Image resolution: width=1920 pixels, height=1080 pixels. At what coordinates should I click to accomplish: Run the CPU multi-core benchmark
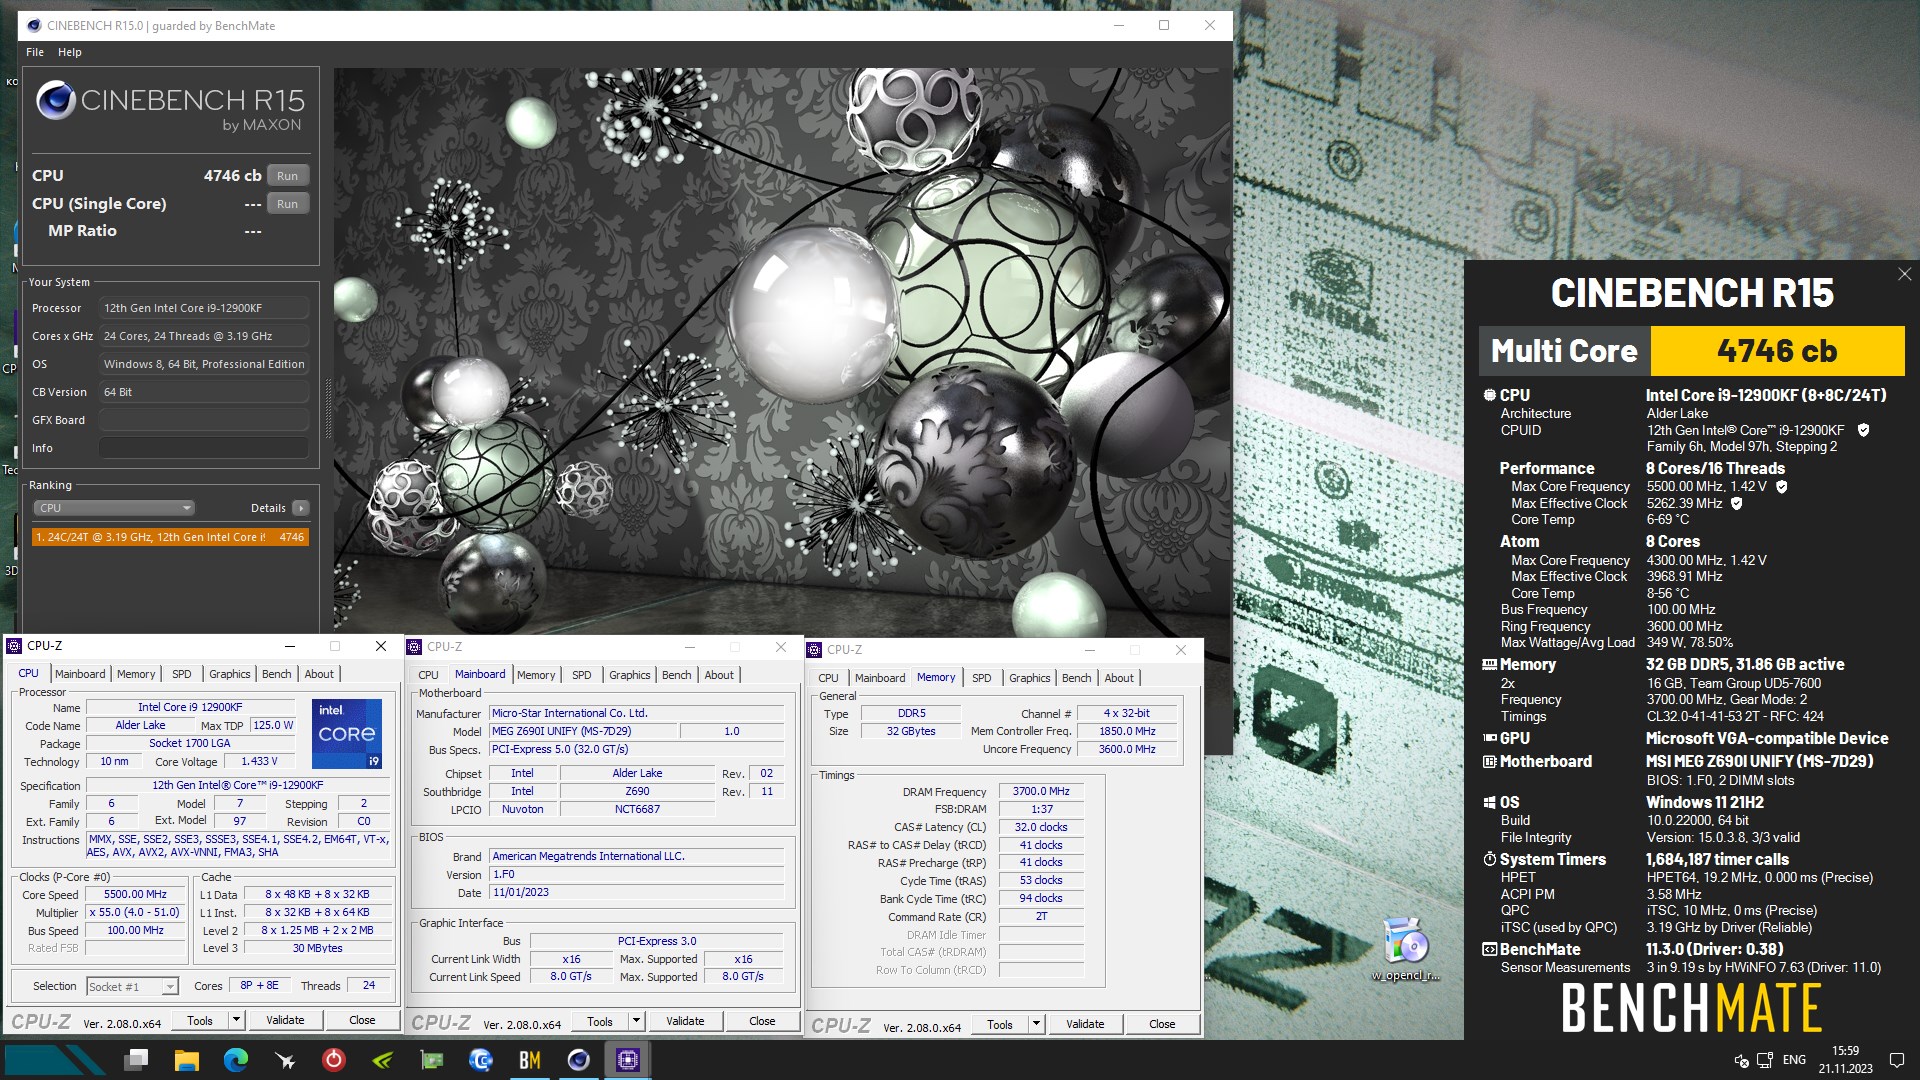288,176
